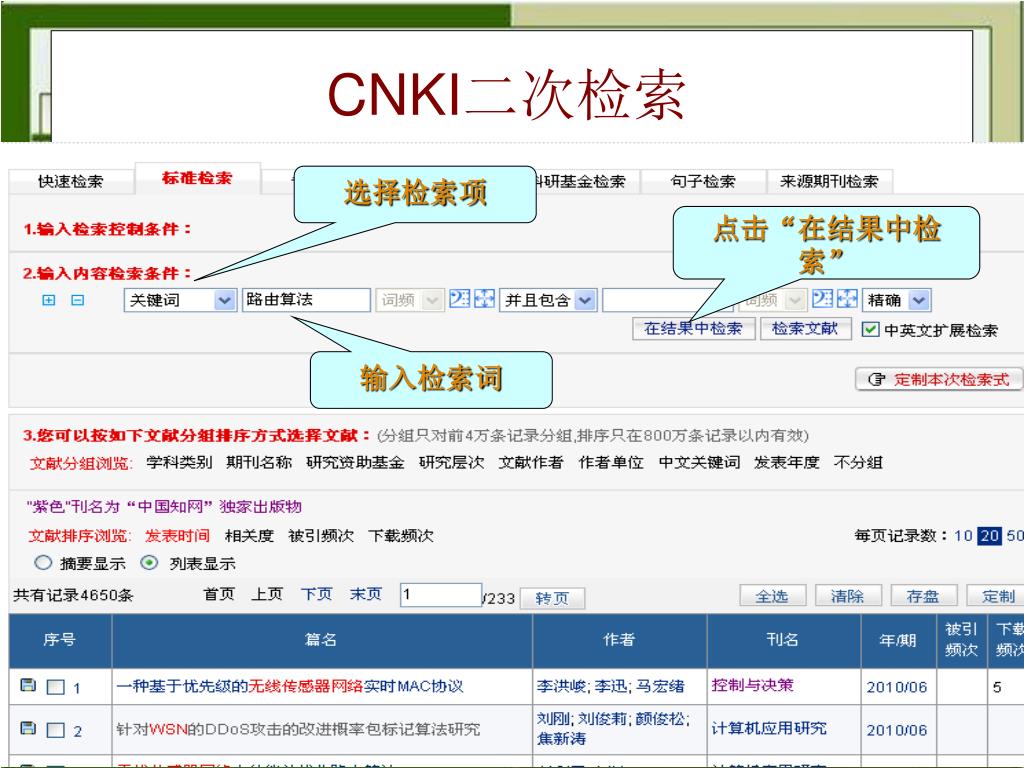The height and width of the screenshot is (768, 1024).
Task: Go to 末页 last page
Action: pos(366,594)
